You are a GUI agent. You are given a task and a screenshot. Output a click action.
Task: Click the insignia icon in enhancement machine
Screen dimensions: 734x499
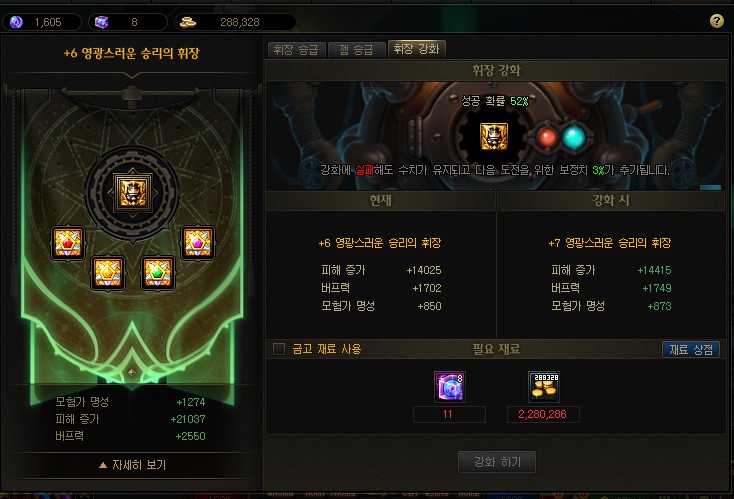(494, 137)
